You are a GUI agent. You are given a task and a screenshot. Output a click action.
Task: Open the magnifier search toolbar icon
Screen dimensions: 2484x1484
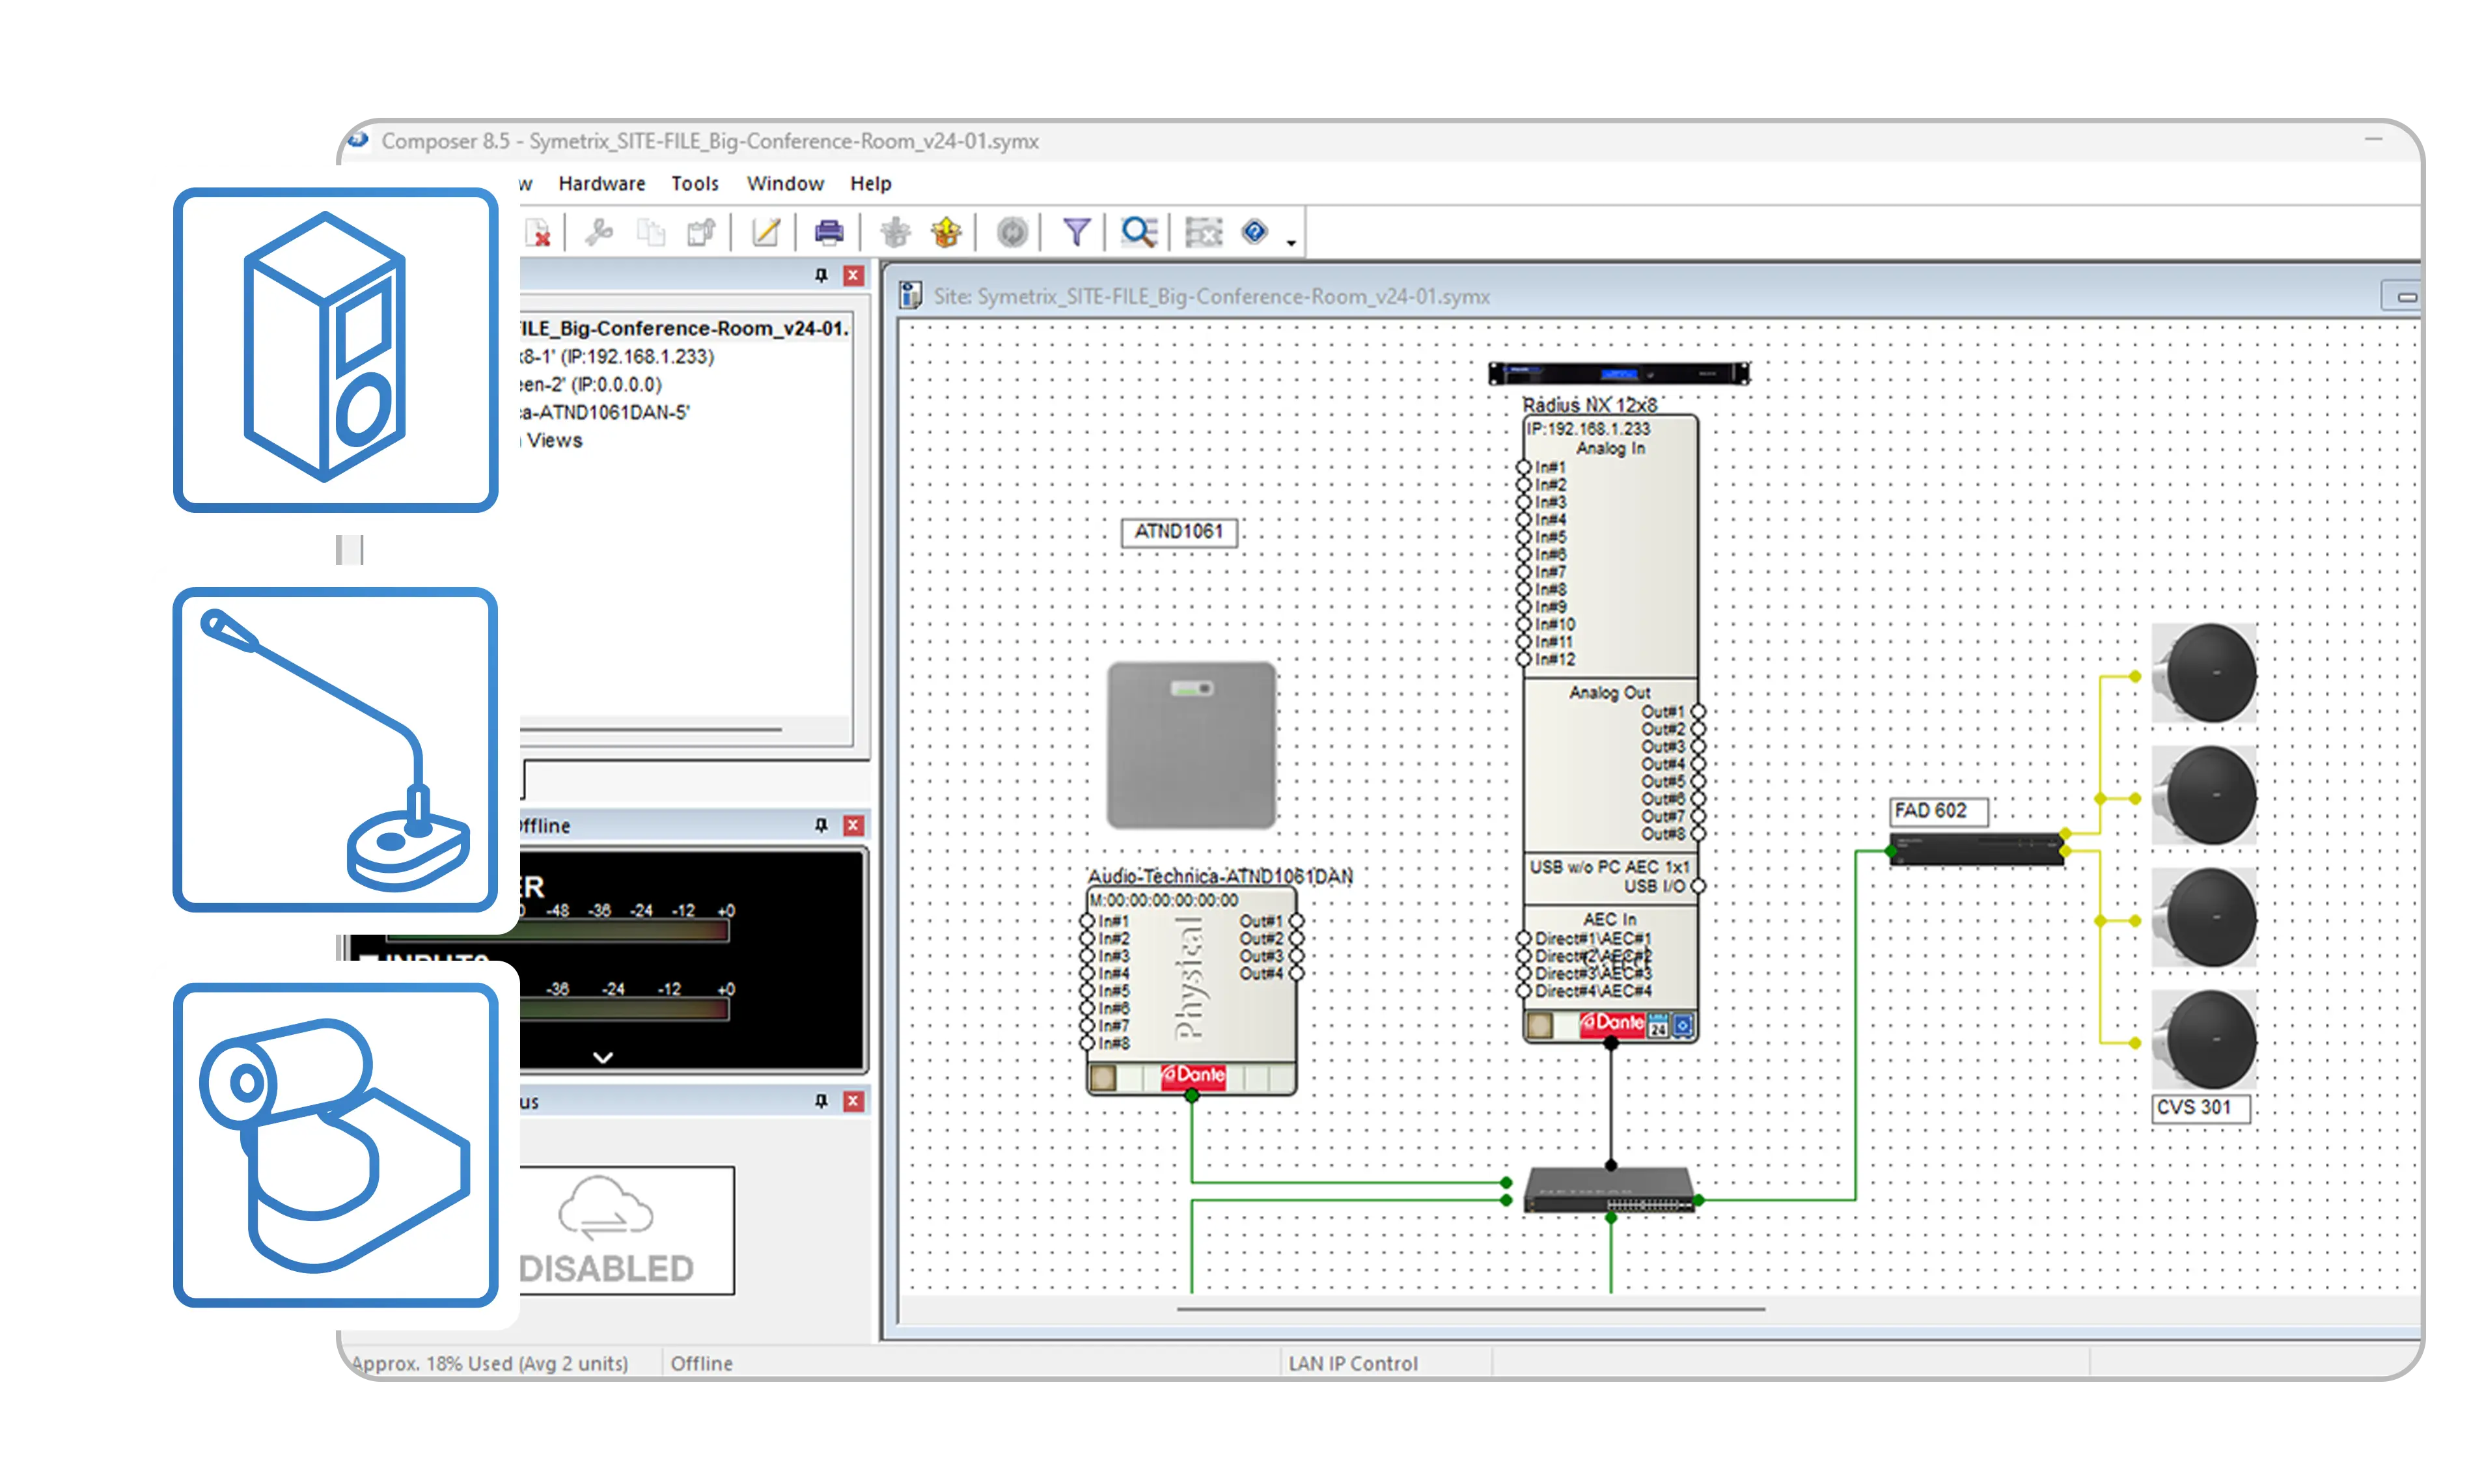tap(1138, 232)
